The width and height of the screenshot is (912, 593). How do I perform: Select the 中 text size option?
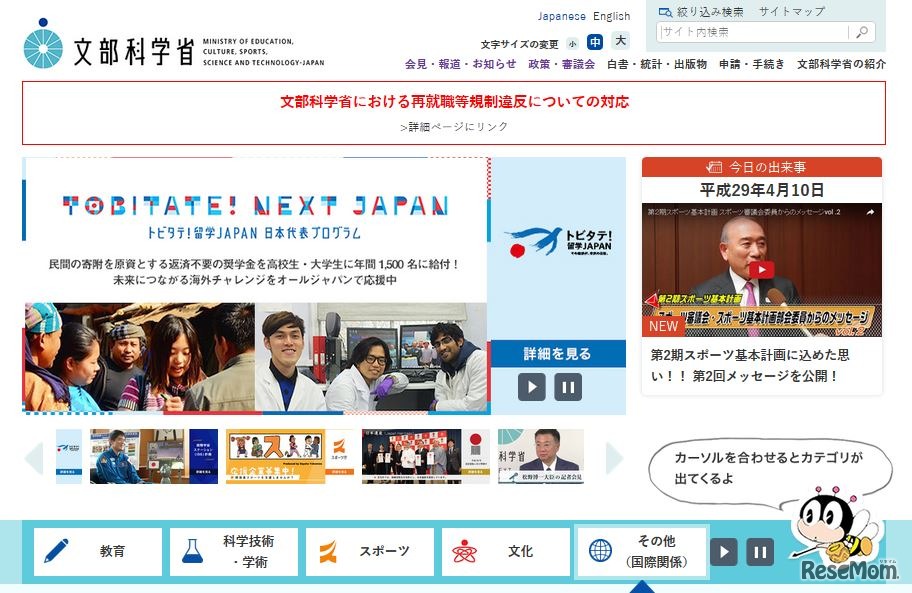click(x=595, y=43)
